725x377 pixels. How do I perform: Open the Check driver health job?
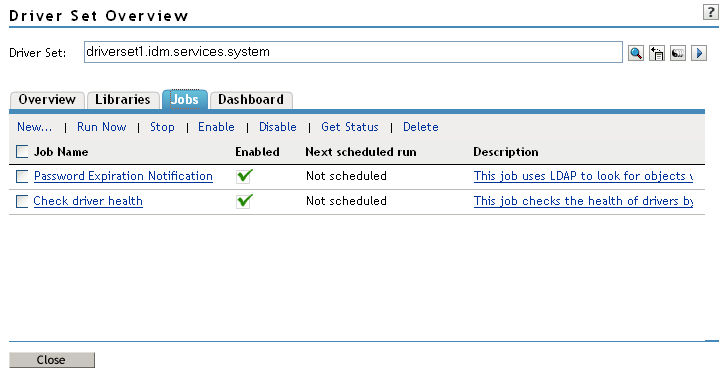click(x=88, y=201)
